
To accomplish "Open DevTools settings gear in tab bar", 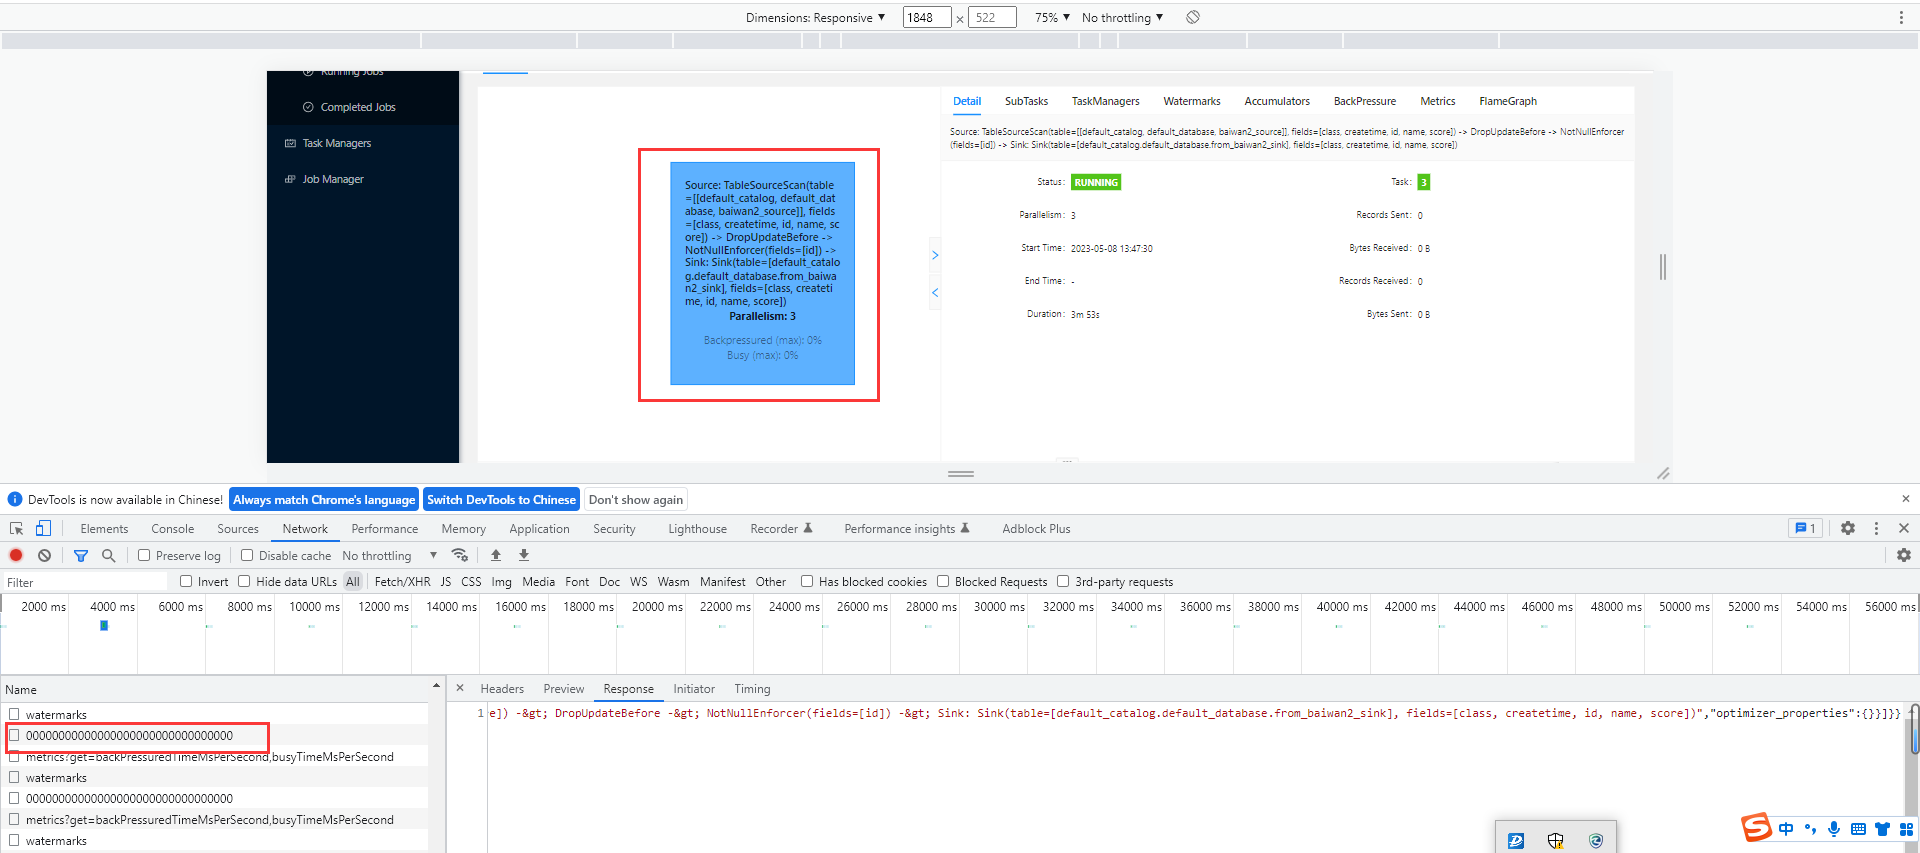I will pyautogui.click(x=1848, y=528).
